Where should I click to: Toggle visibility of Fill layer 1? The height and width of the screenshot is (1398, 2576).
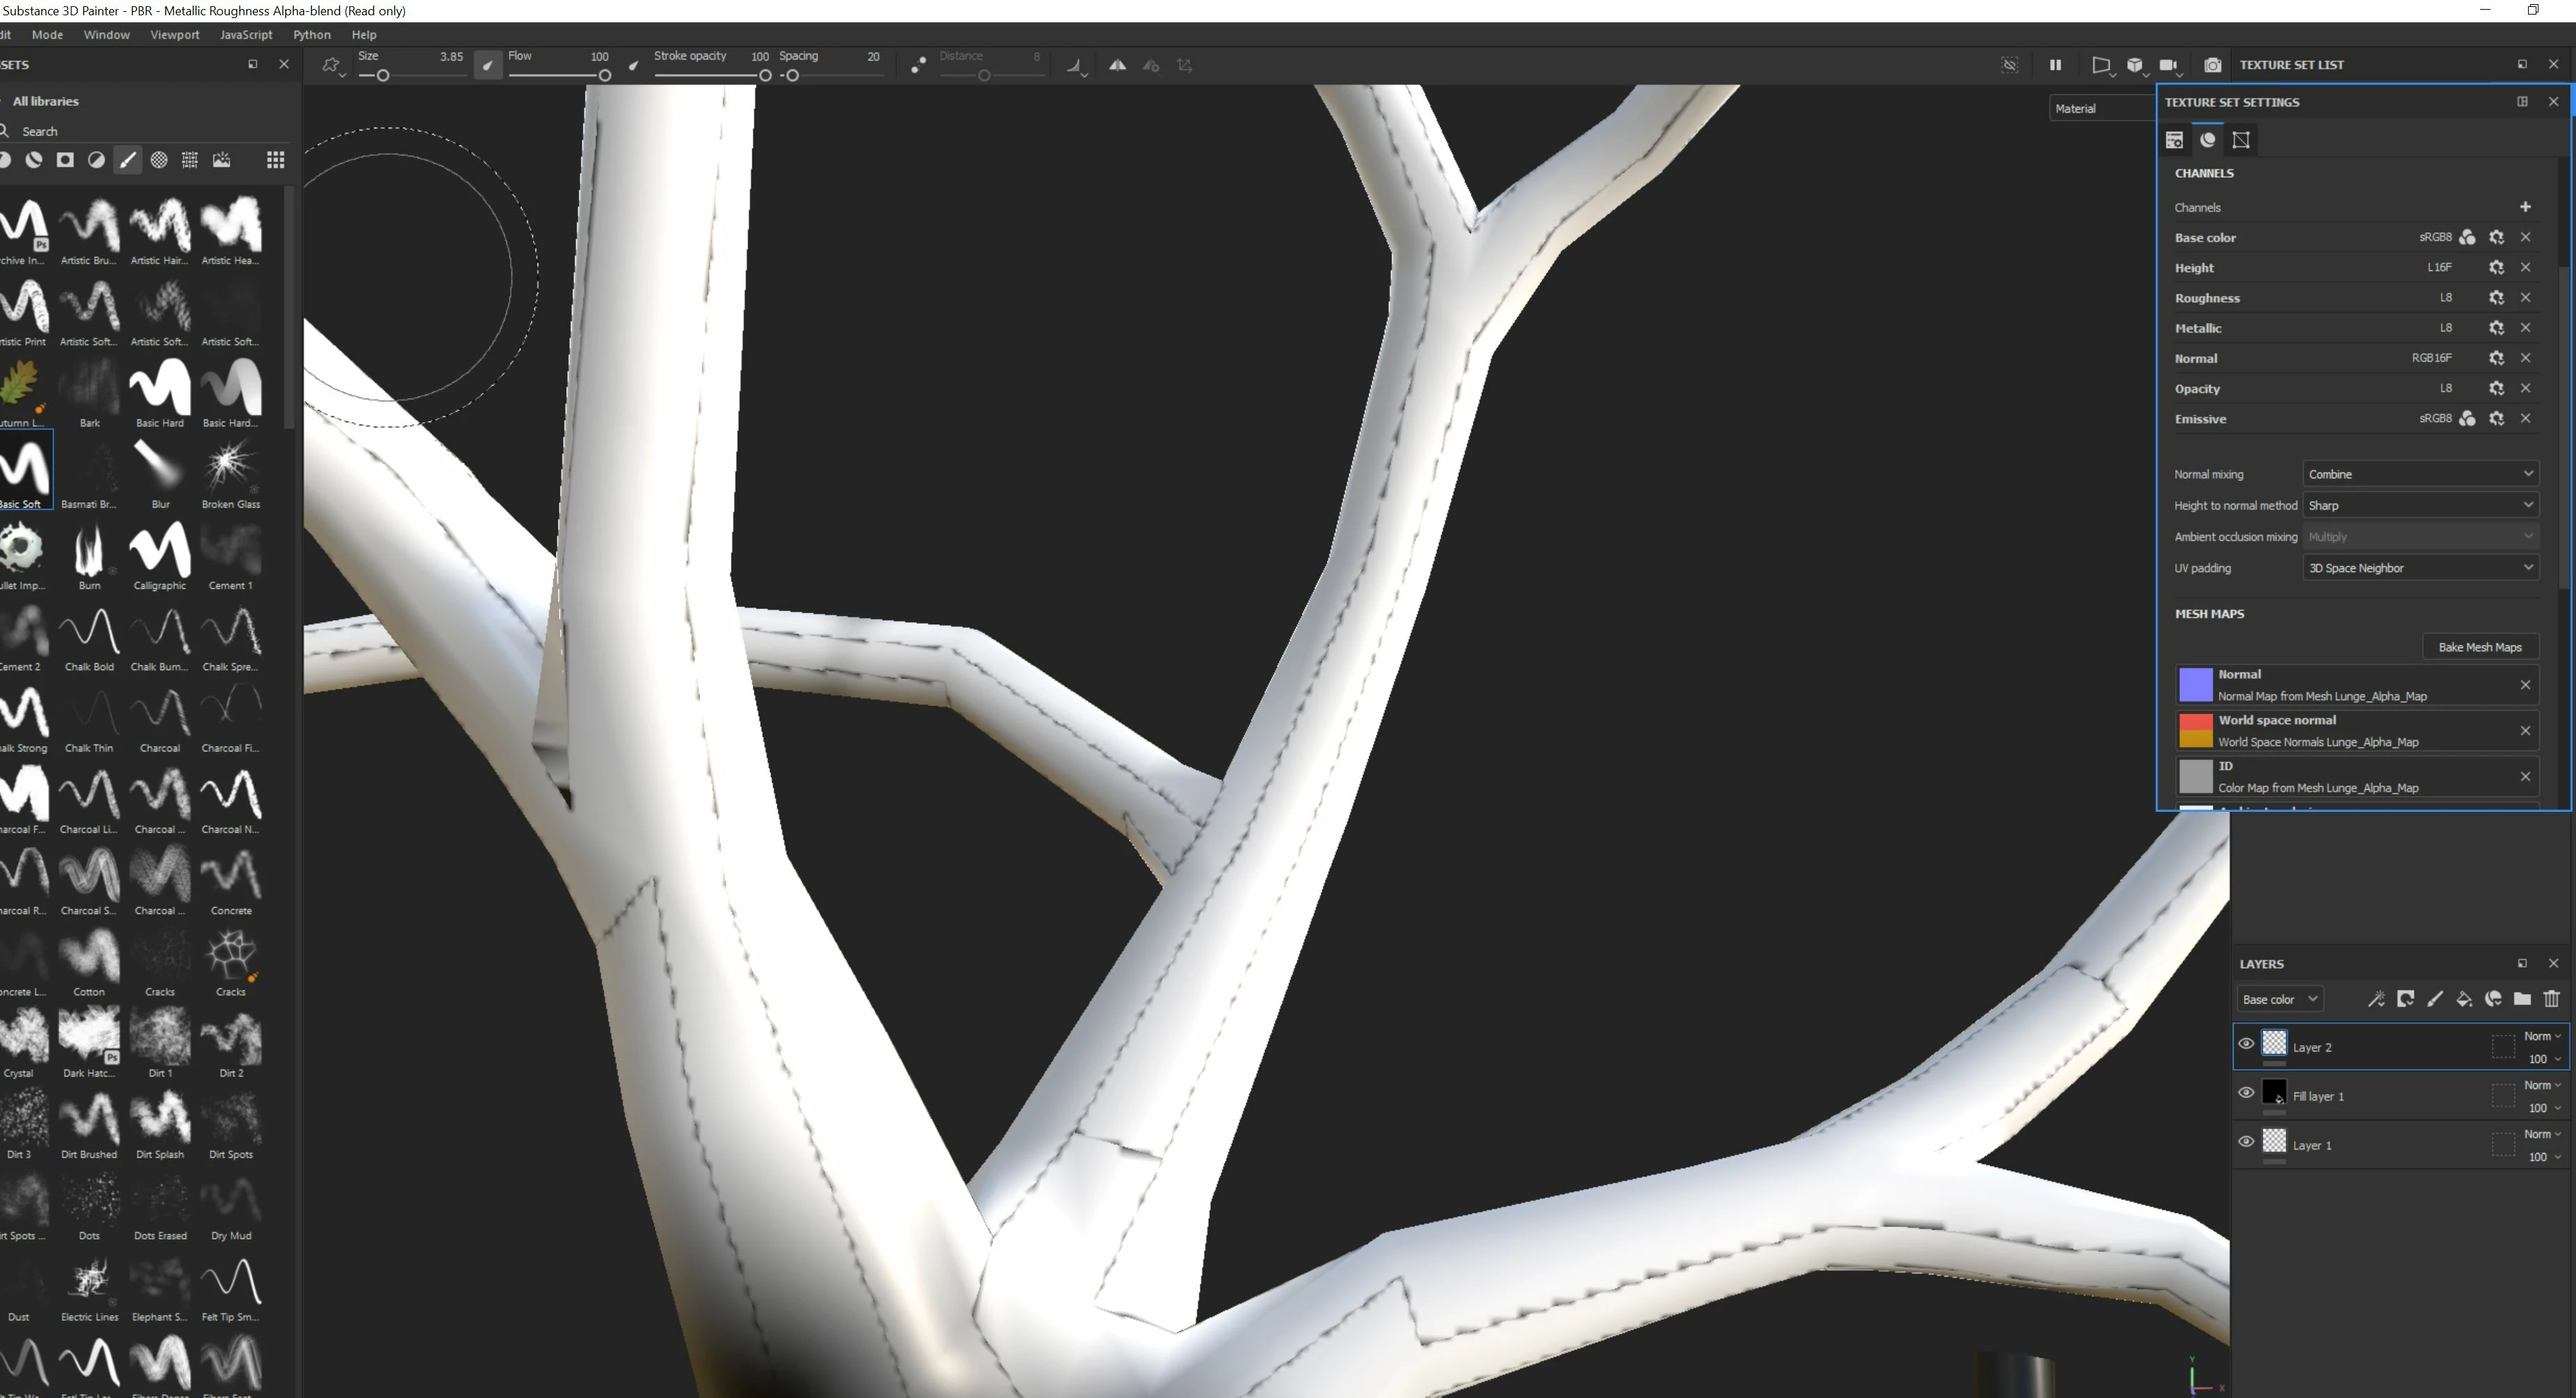click(2246, 1093)
